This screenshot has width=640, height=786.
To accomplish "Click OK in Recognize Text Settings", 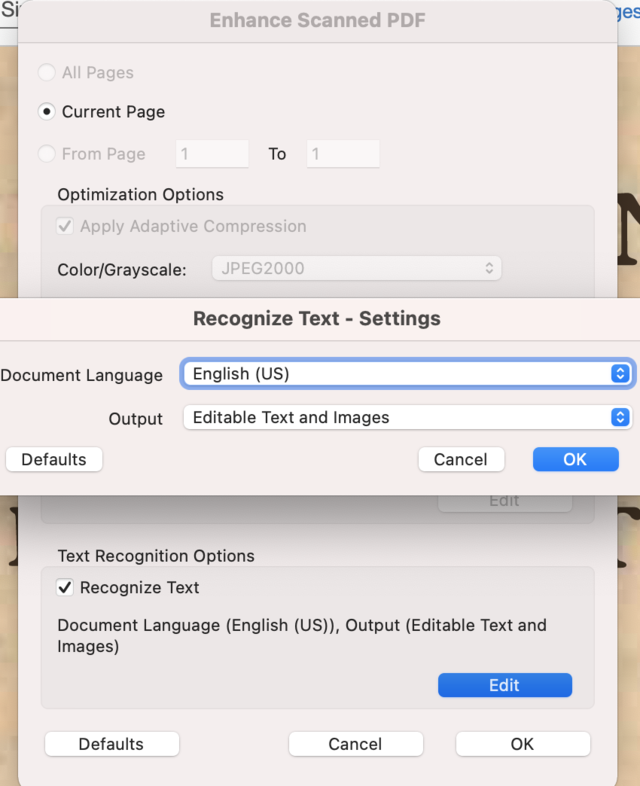I will [x=575, y=459].
